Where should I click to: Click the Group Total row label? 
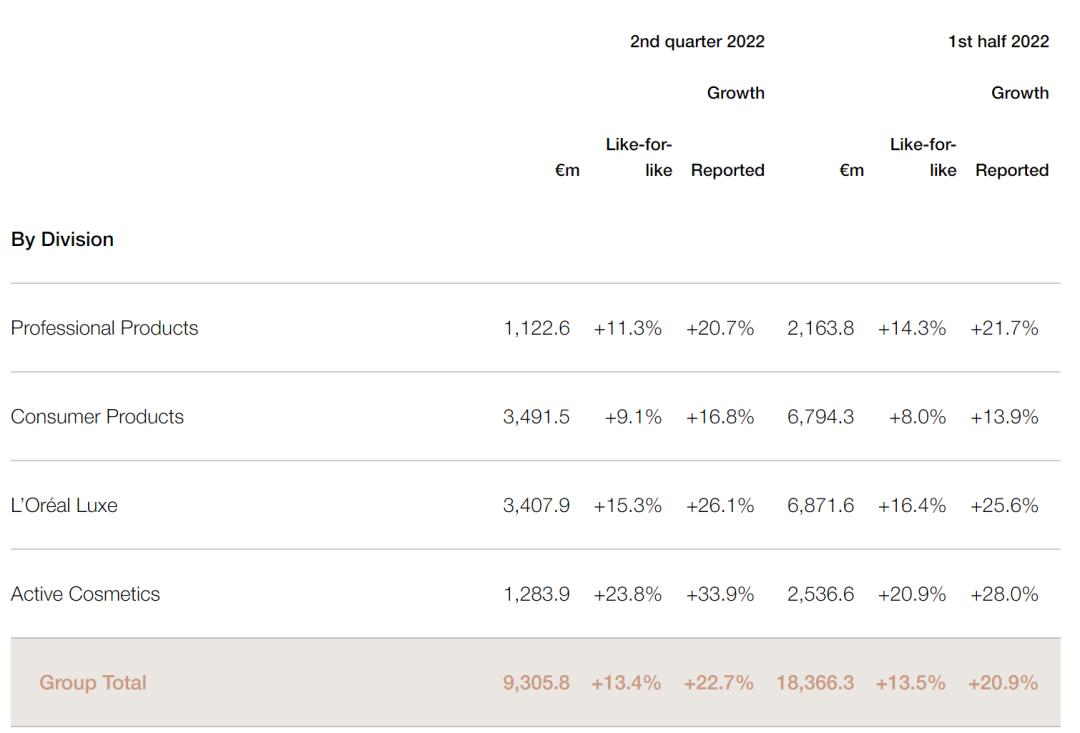click(x=93, y=683)
